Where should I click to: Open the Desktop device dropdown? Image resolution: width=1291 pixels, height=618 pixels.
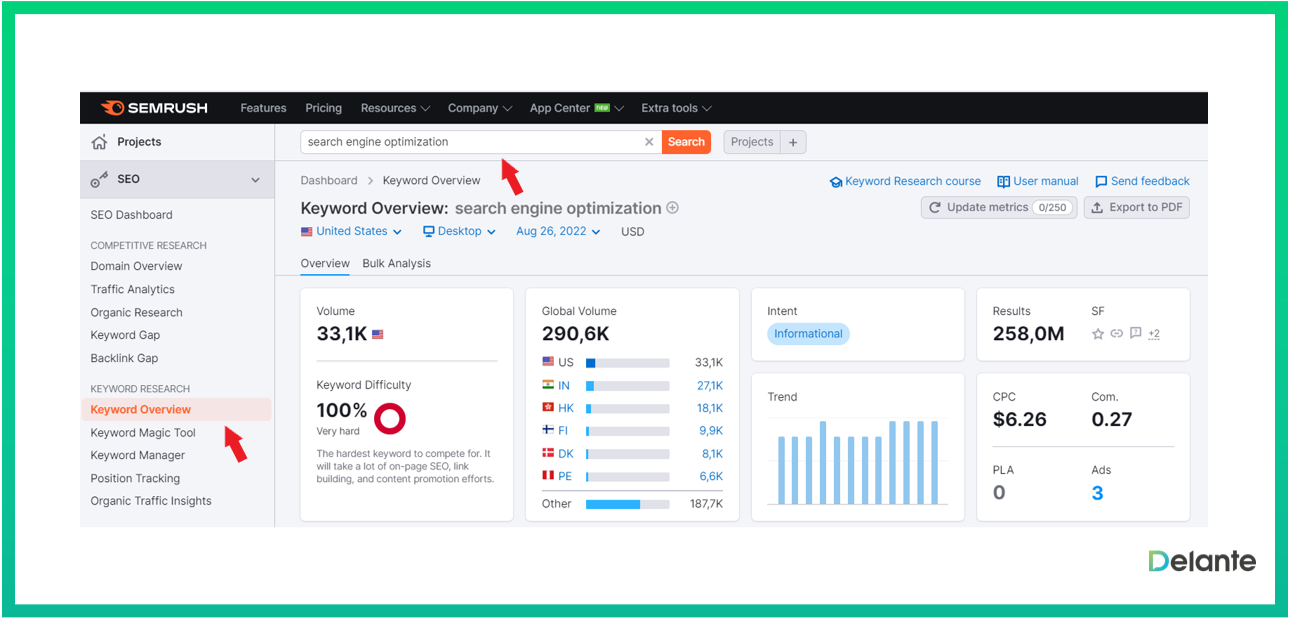(x=459, y=231)
